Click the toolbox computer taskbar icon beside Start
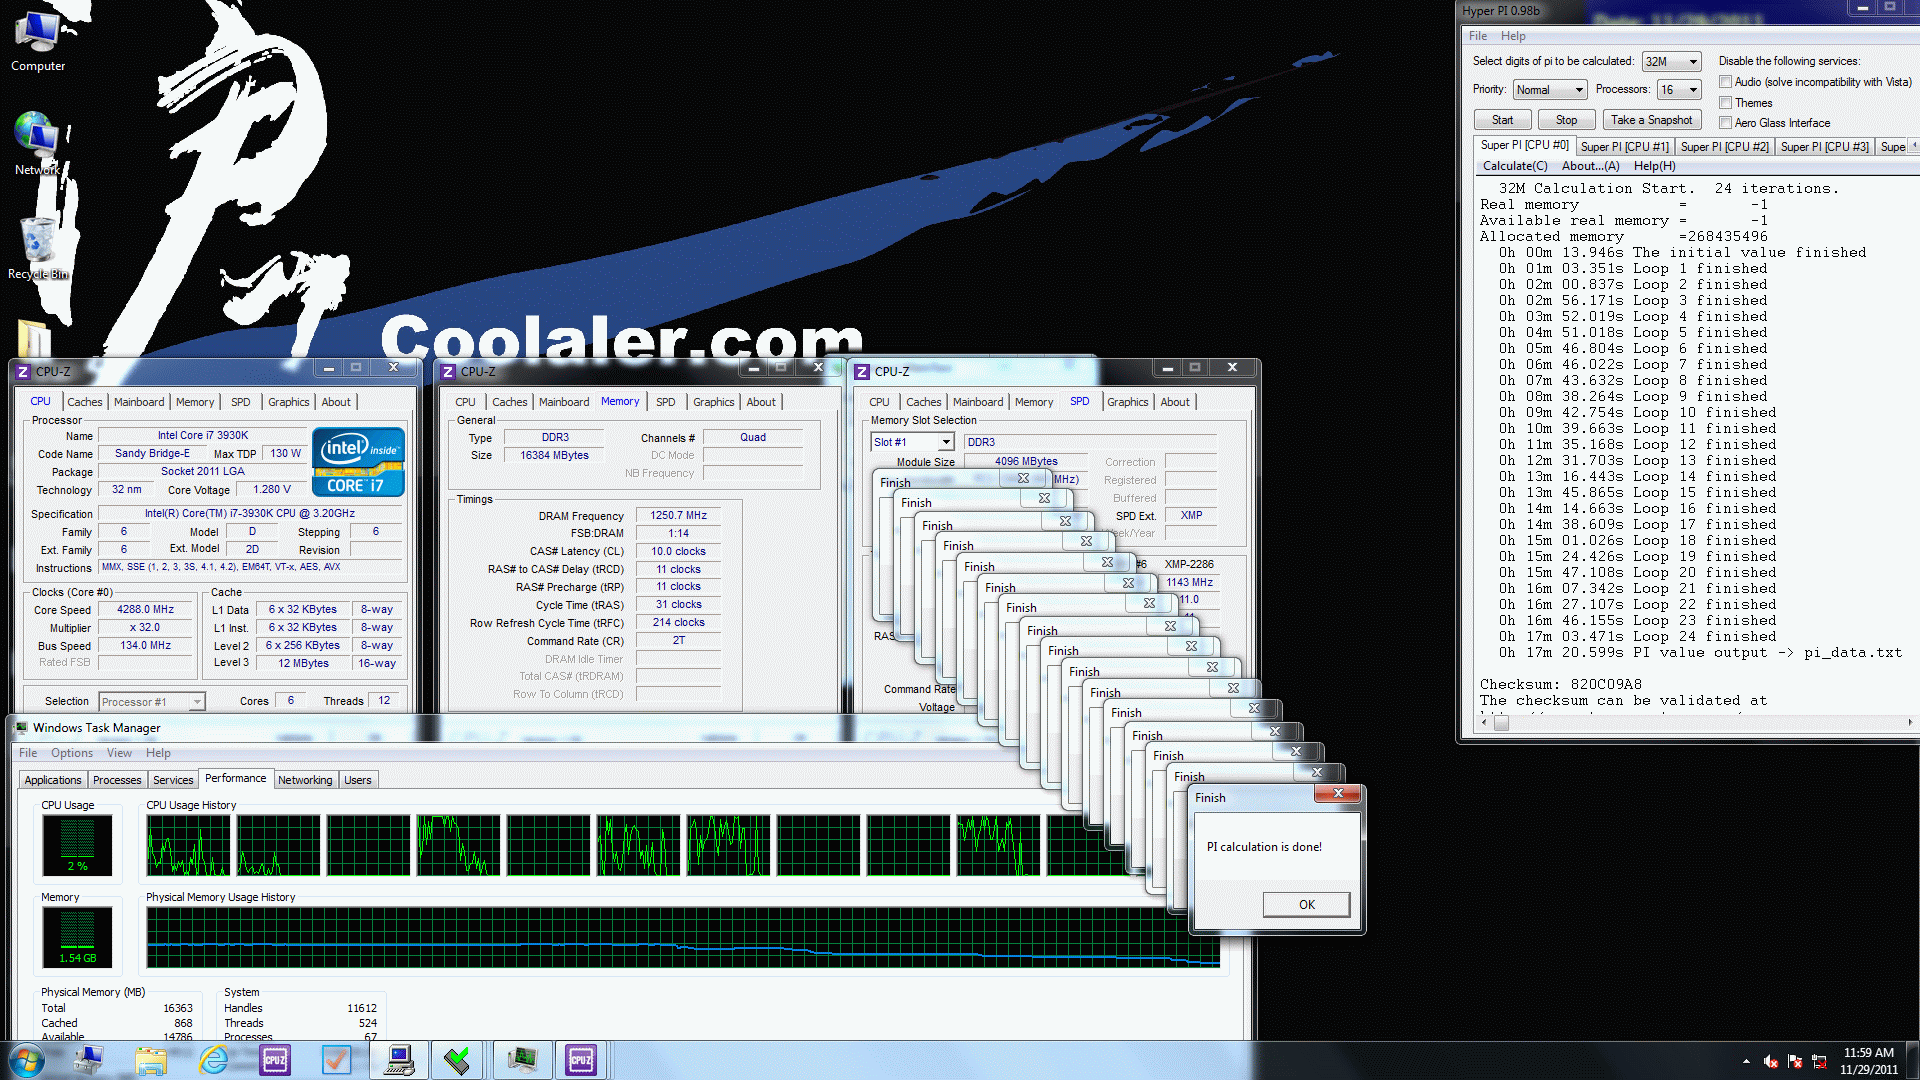Image resolution: width=1920 pixels, height=1080 pixels. 89,1060
